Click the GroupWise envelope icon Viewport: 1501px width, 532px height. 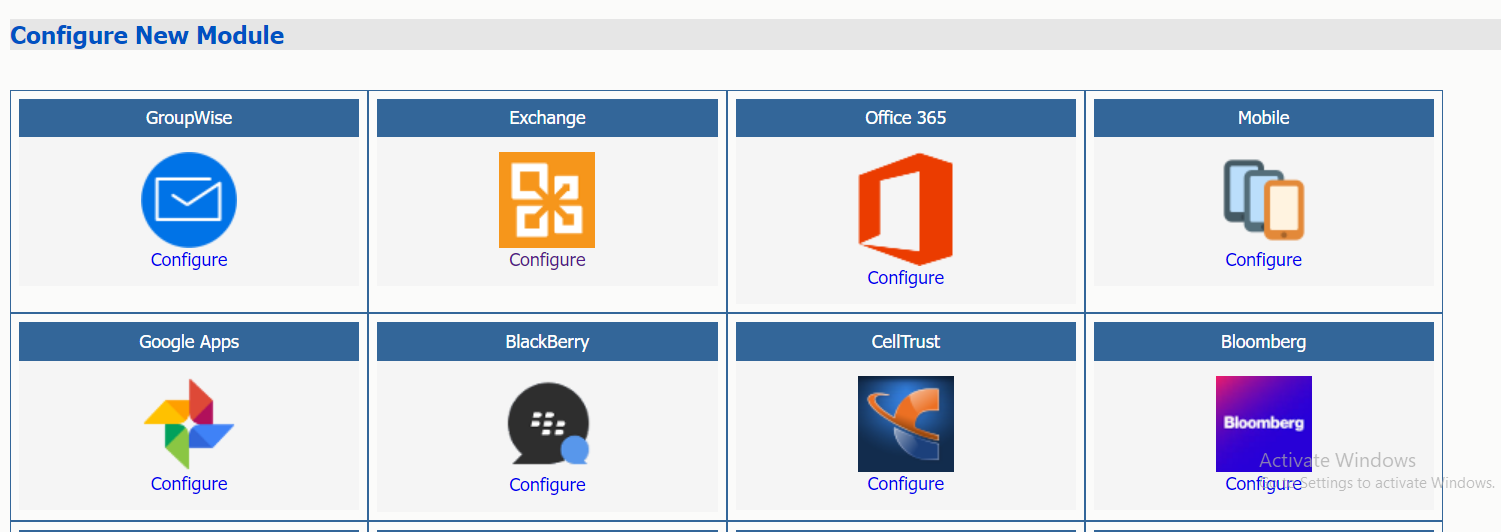tap(189, 200)
